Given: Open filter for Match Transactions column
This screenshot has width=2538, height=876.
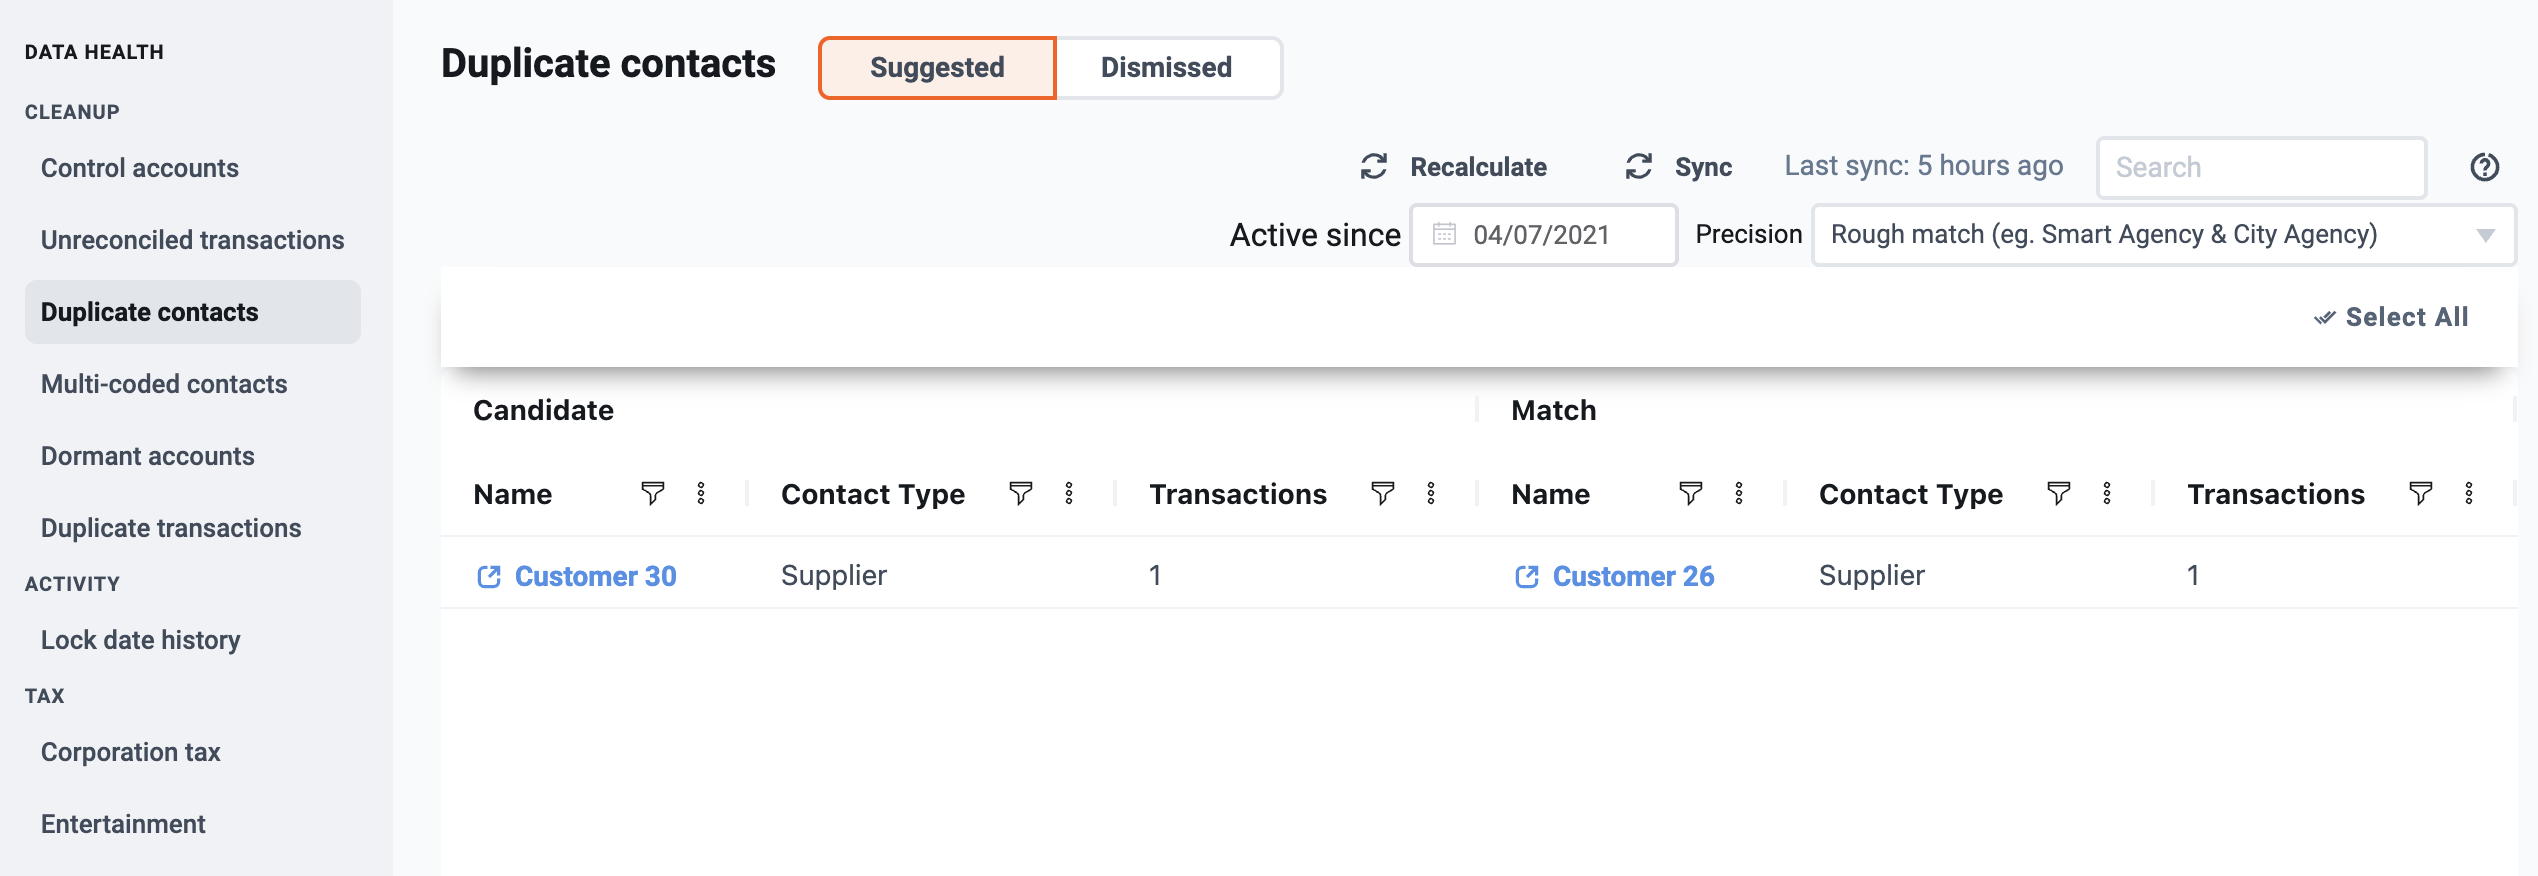Looking at the screenshot, I should coord(2420,493).
